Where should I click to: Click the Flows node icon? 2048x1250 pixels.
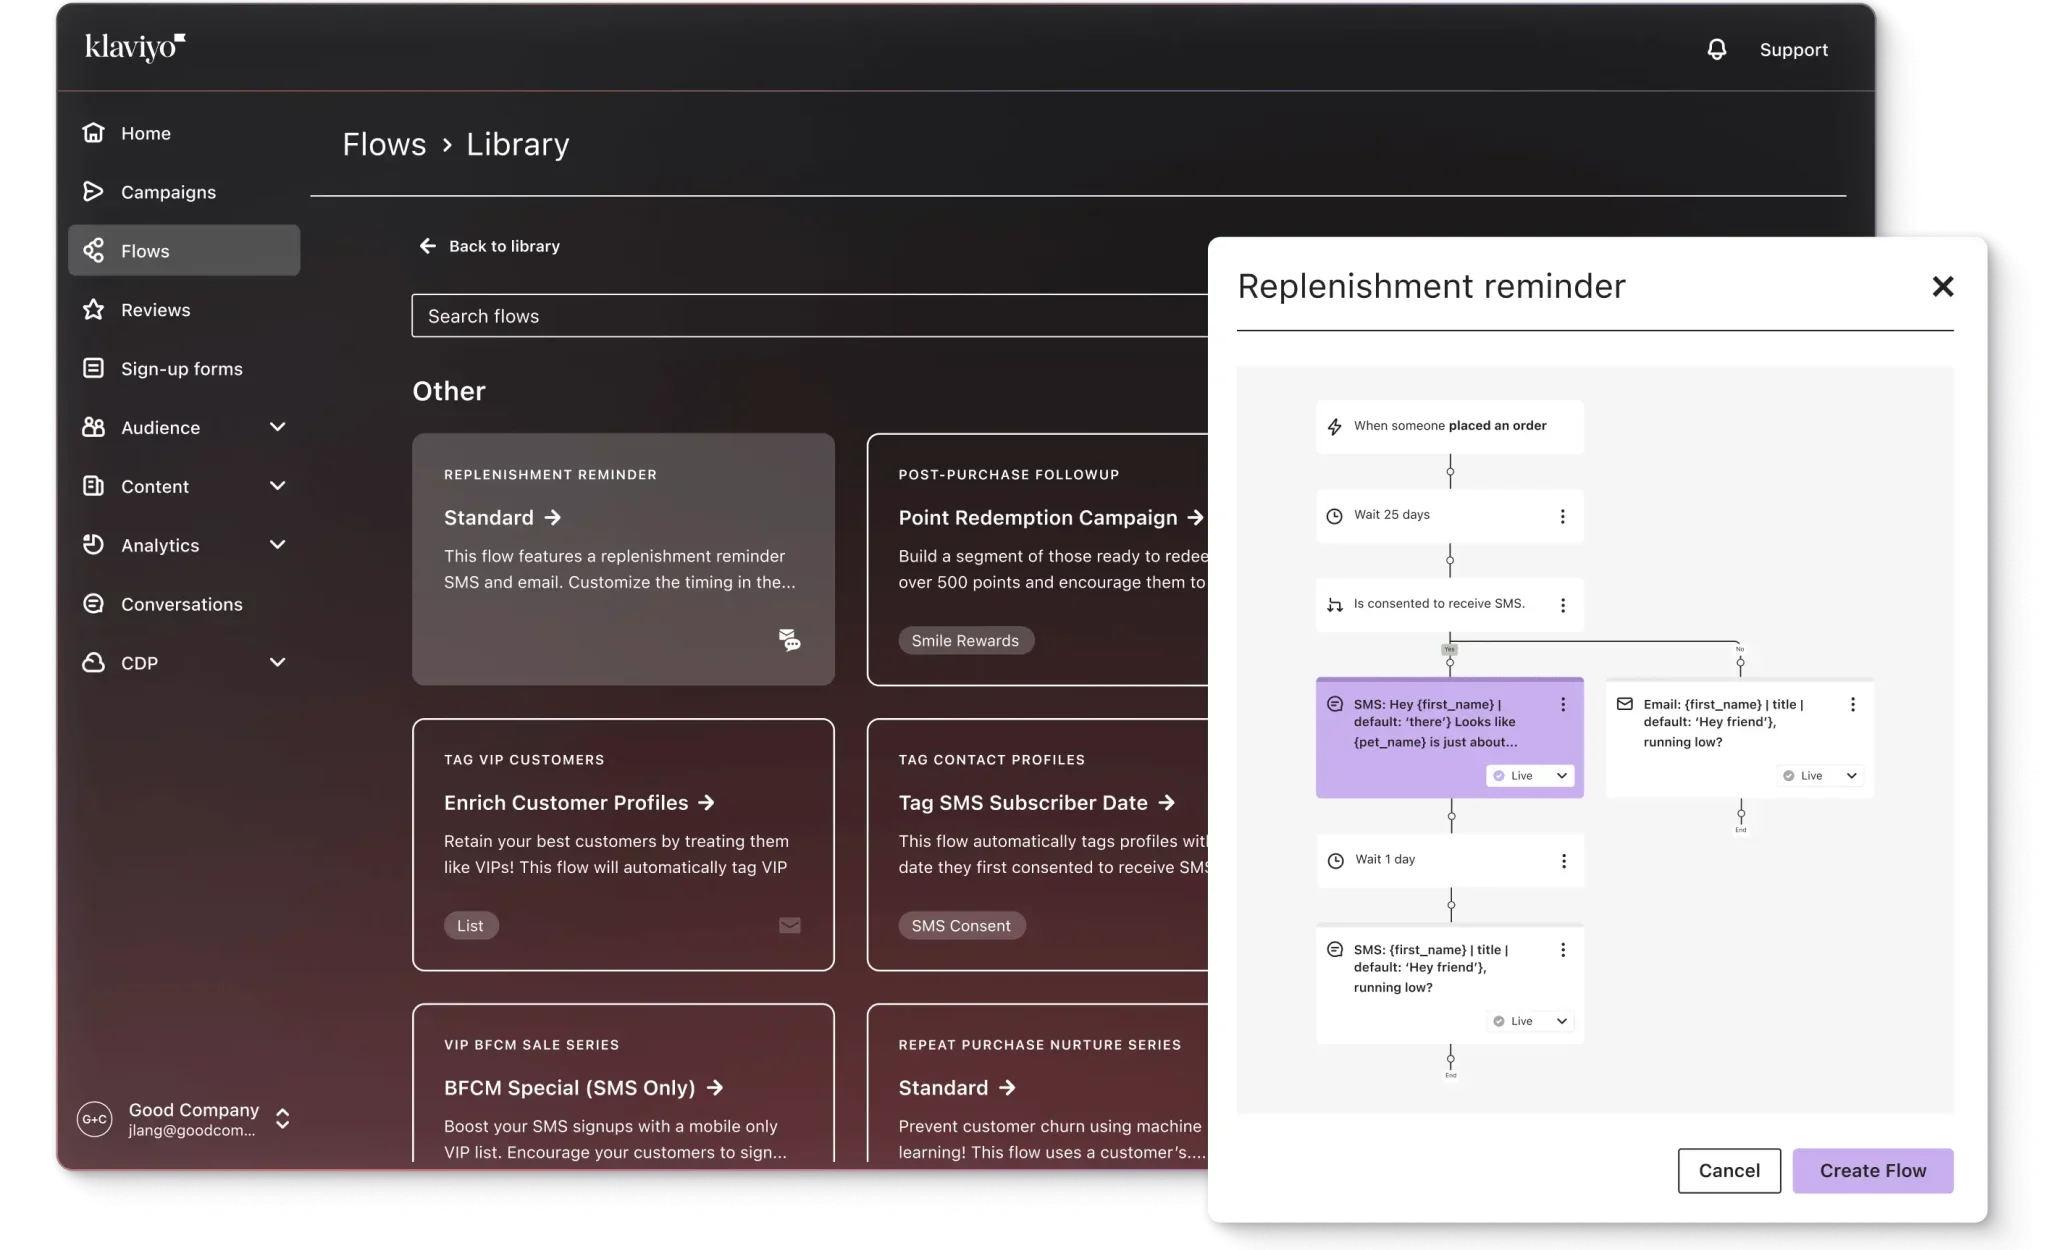click(93, 250)
